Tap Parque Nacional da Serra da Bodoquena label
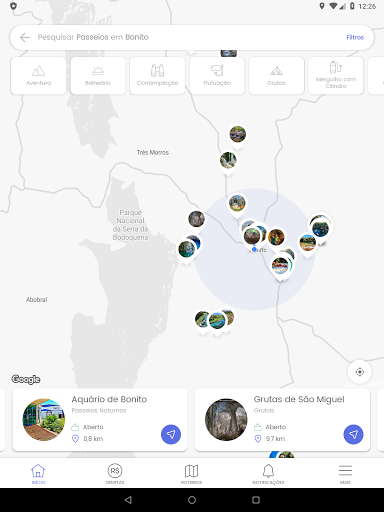Screen dimensions: 384x512 coord(130,225)
